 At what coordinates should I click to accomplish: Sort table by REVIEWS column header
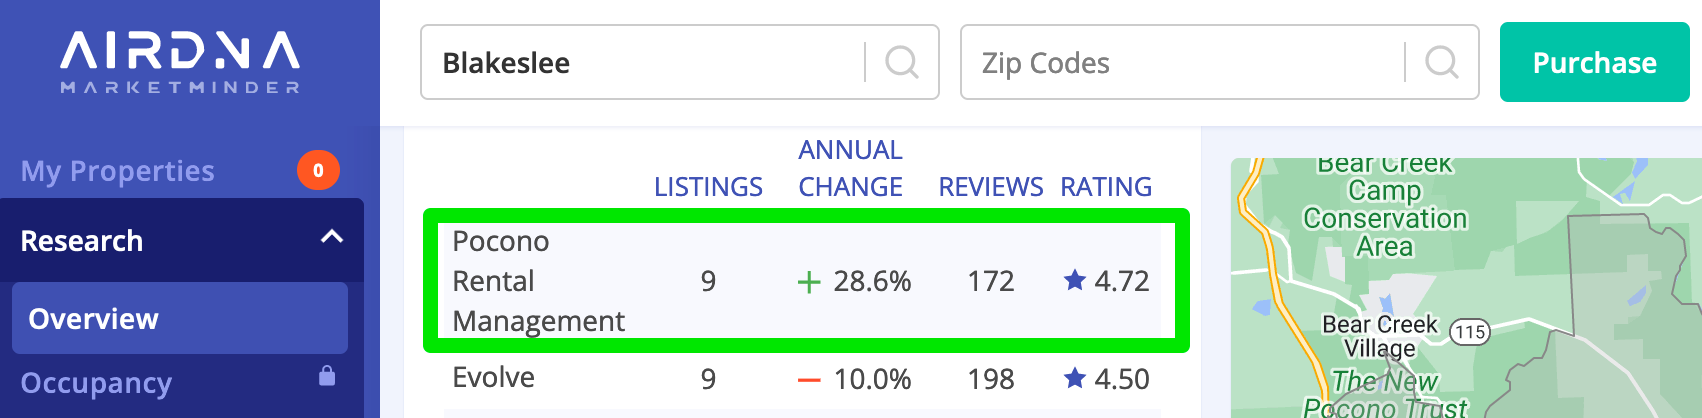[x=991, y=187]
